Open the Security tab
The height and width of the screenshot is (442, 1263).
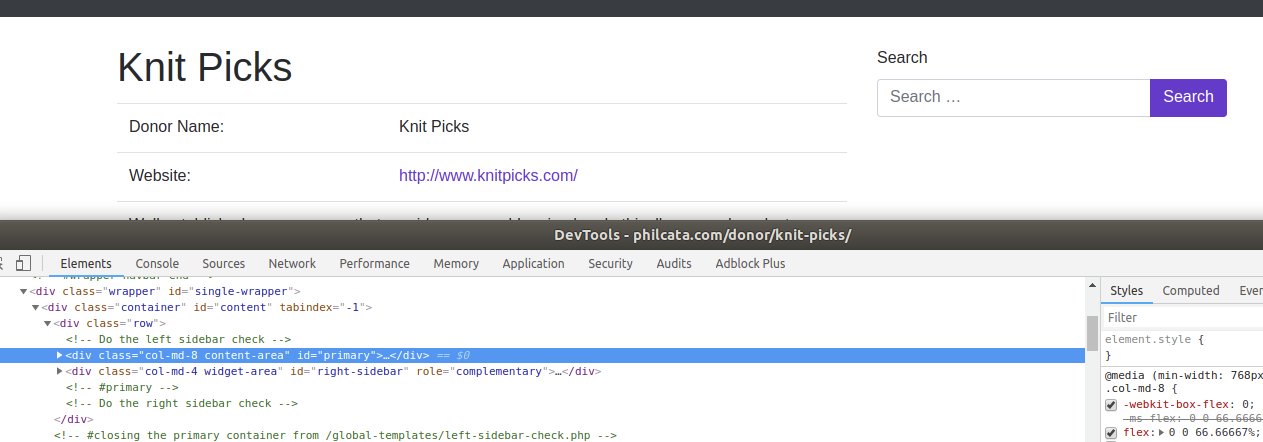(610, 264)
